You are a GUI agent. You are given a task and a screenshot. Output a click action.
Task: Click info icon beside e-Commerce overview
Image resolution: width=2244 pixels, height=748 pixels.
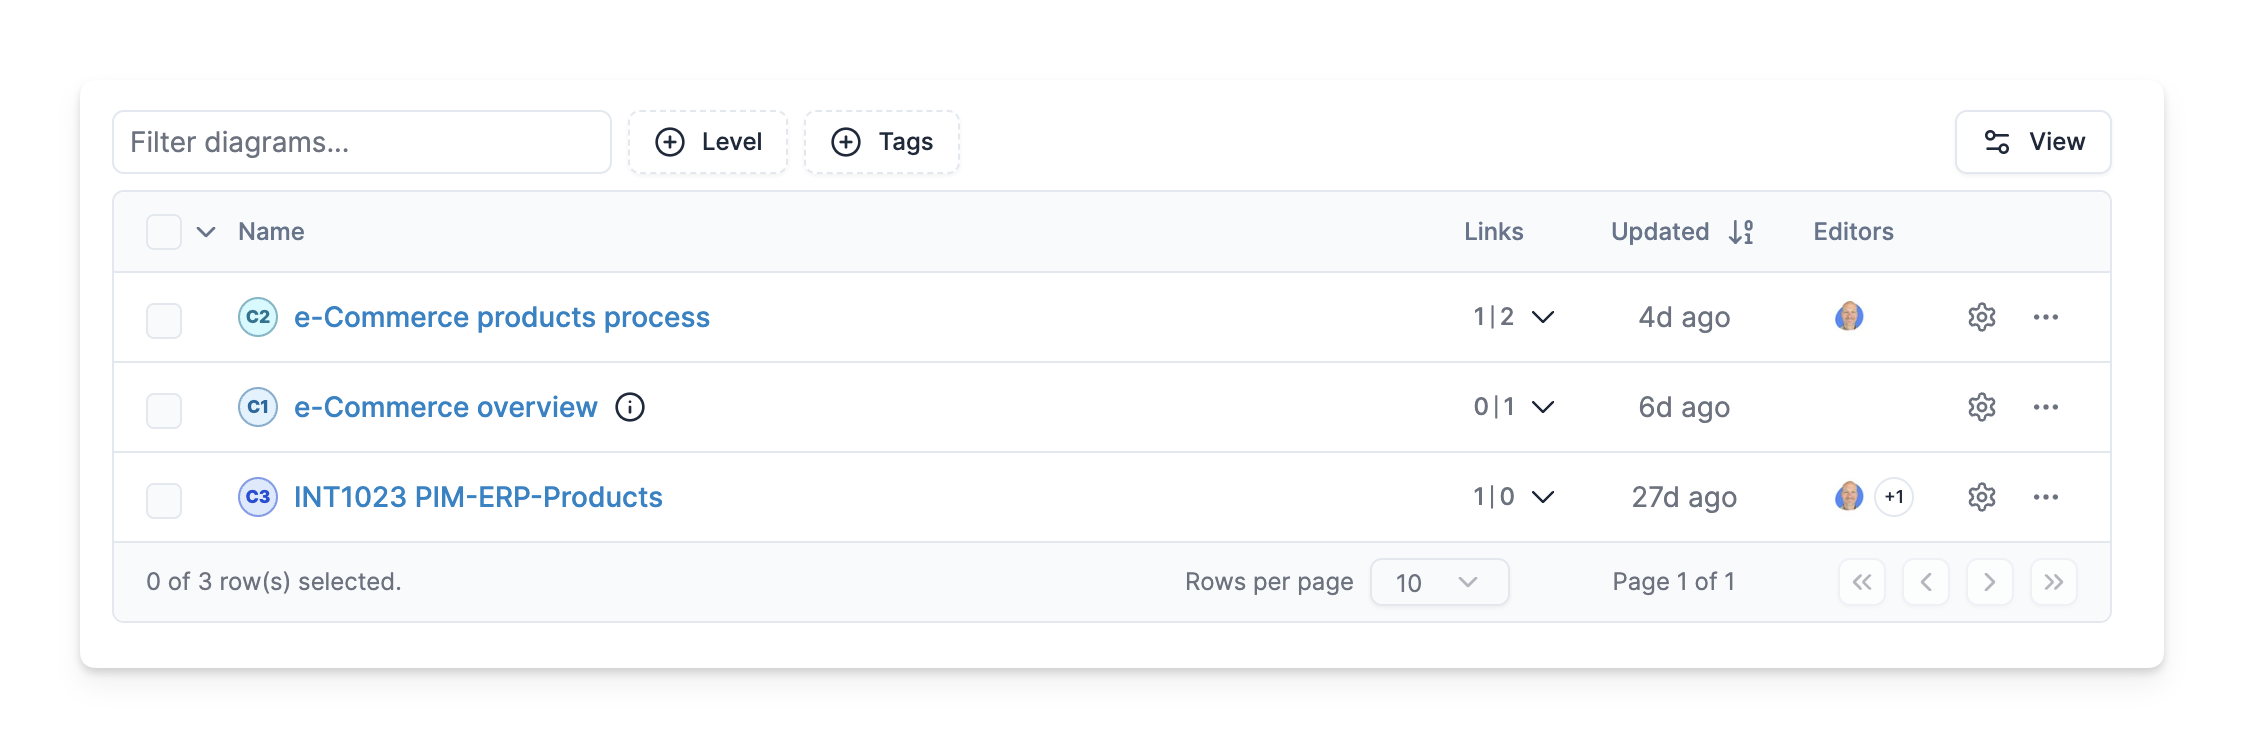pos(630,407)
